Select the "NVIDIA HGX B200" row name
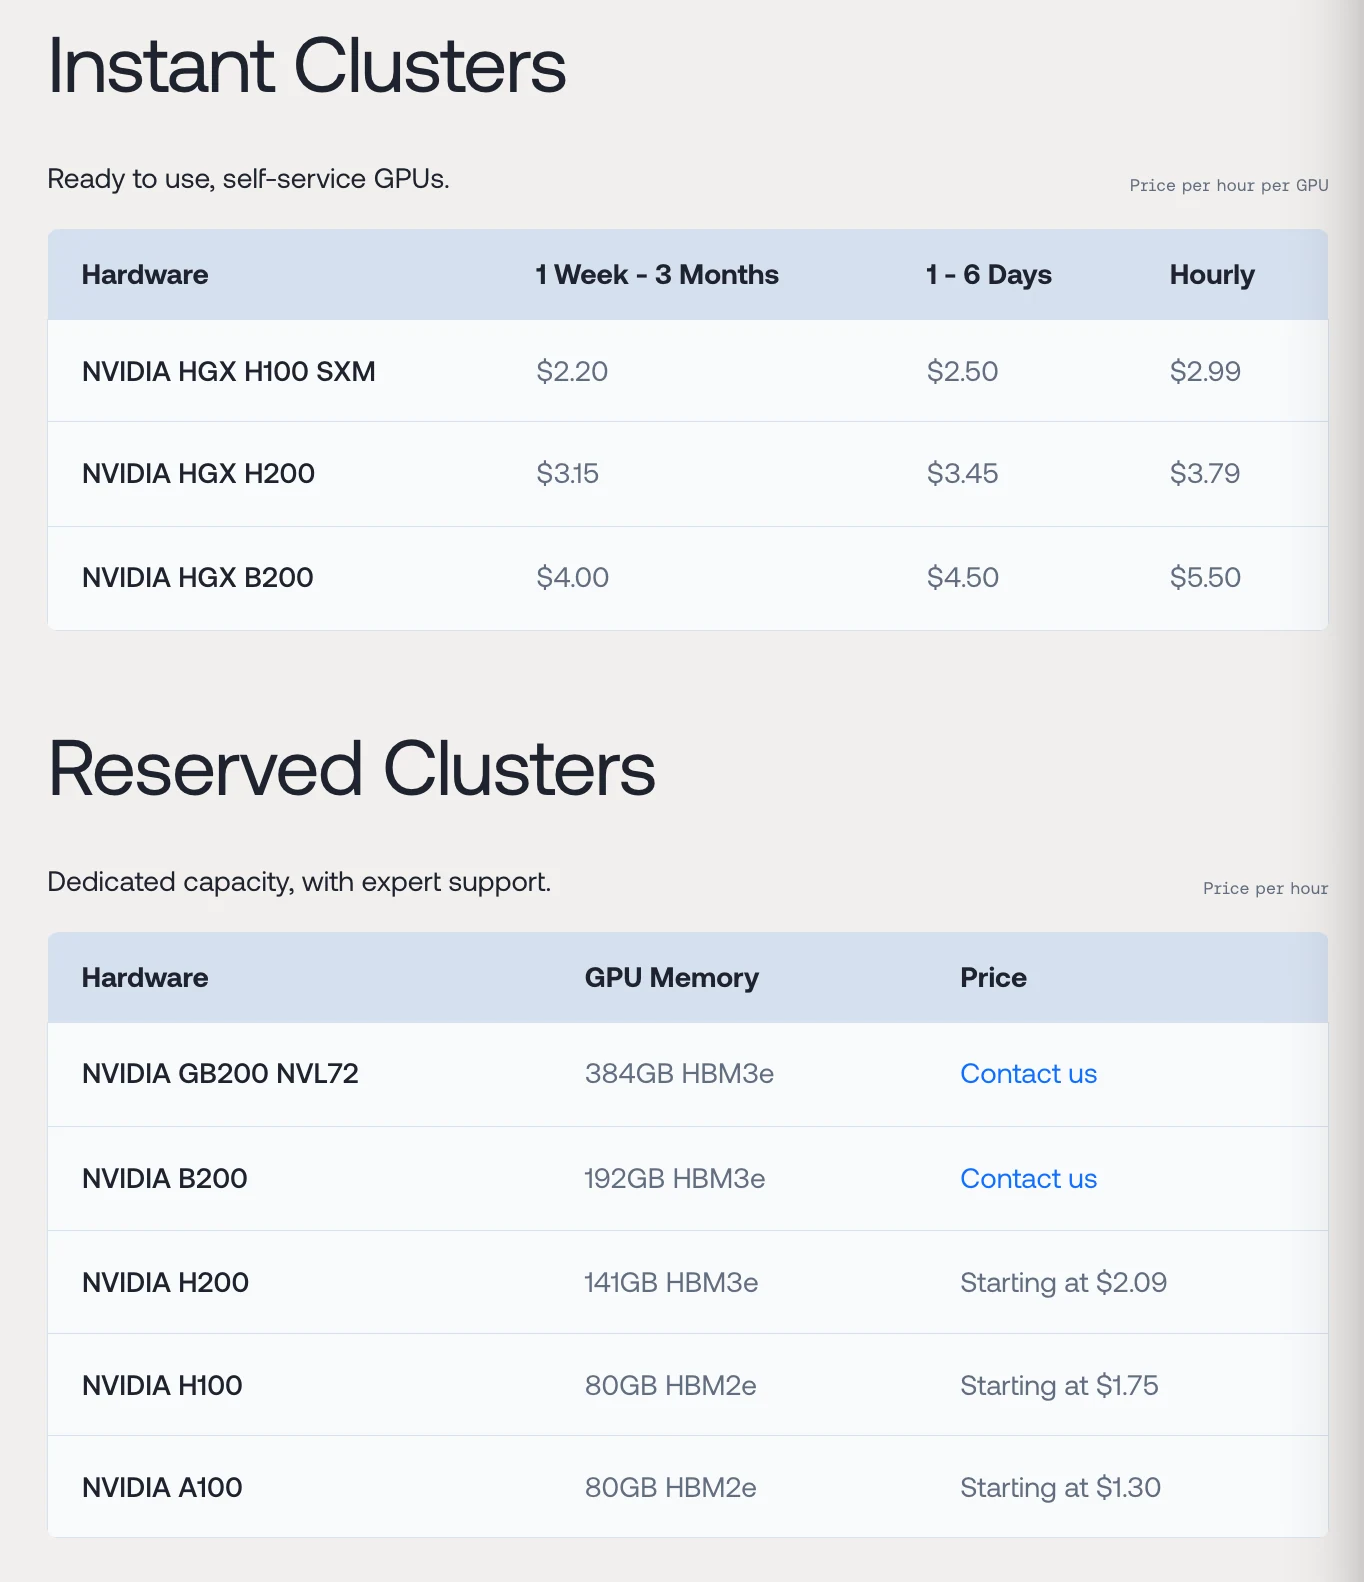 tap(197, 577)
